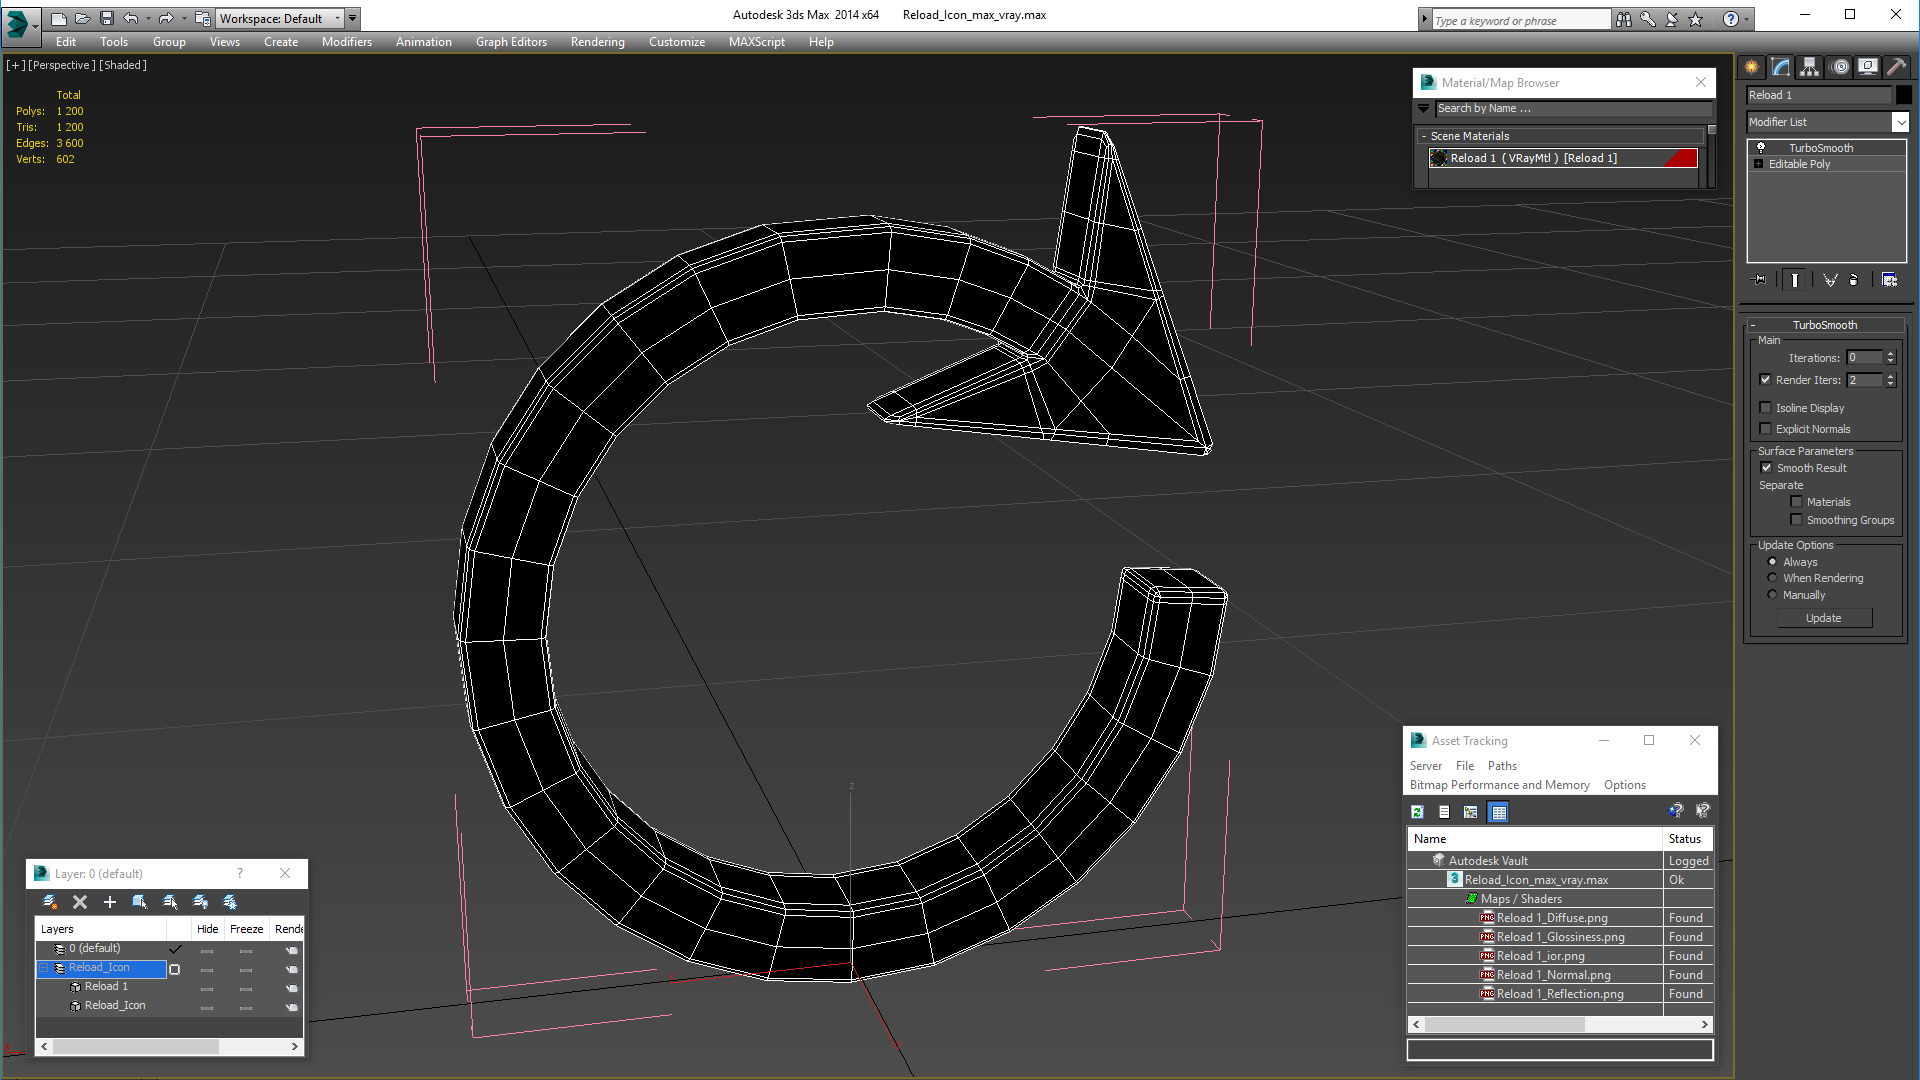The image size is (1920, 1080).
Task: Collapse the TurboSmooth rollout header
Action: coord(1824,325)
